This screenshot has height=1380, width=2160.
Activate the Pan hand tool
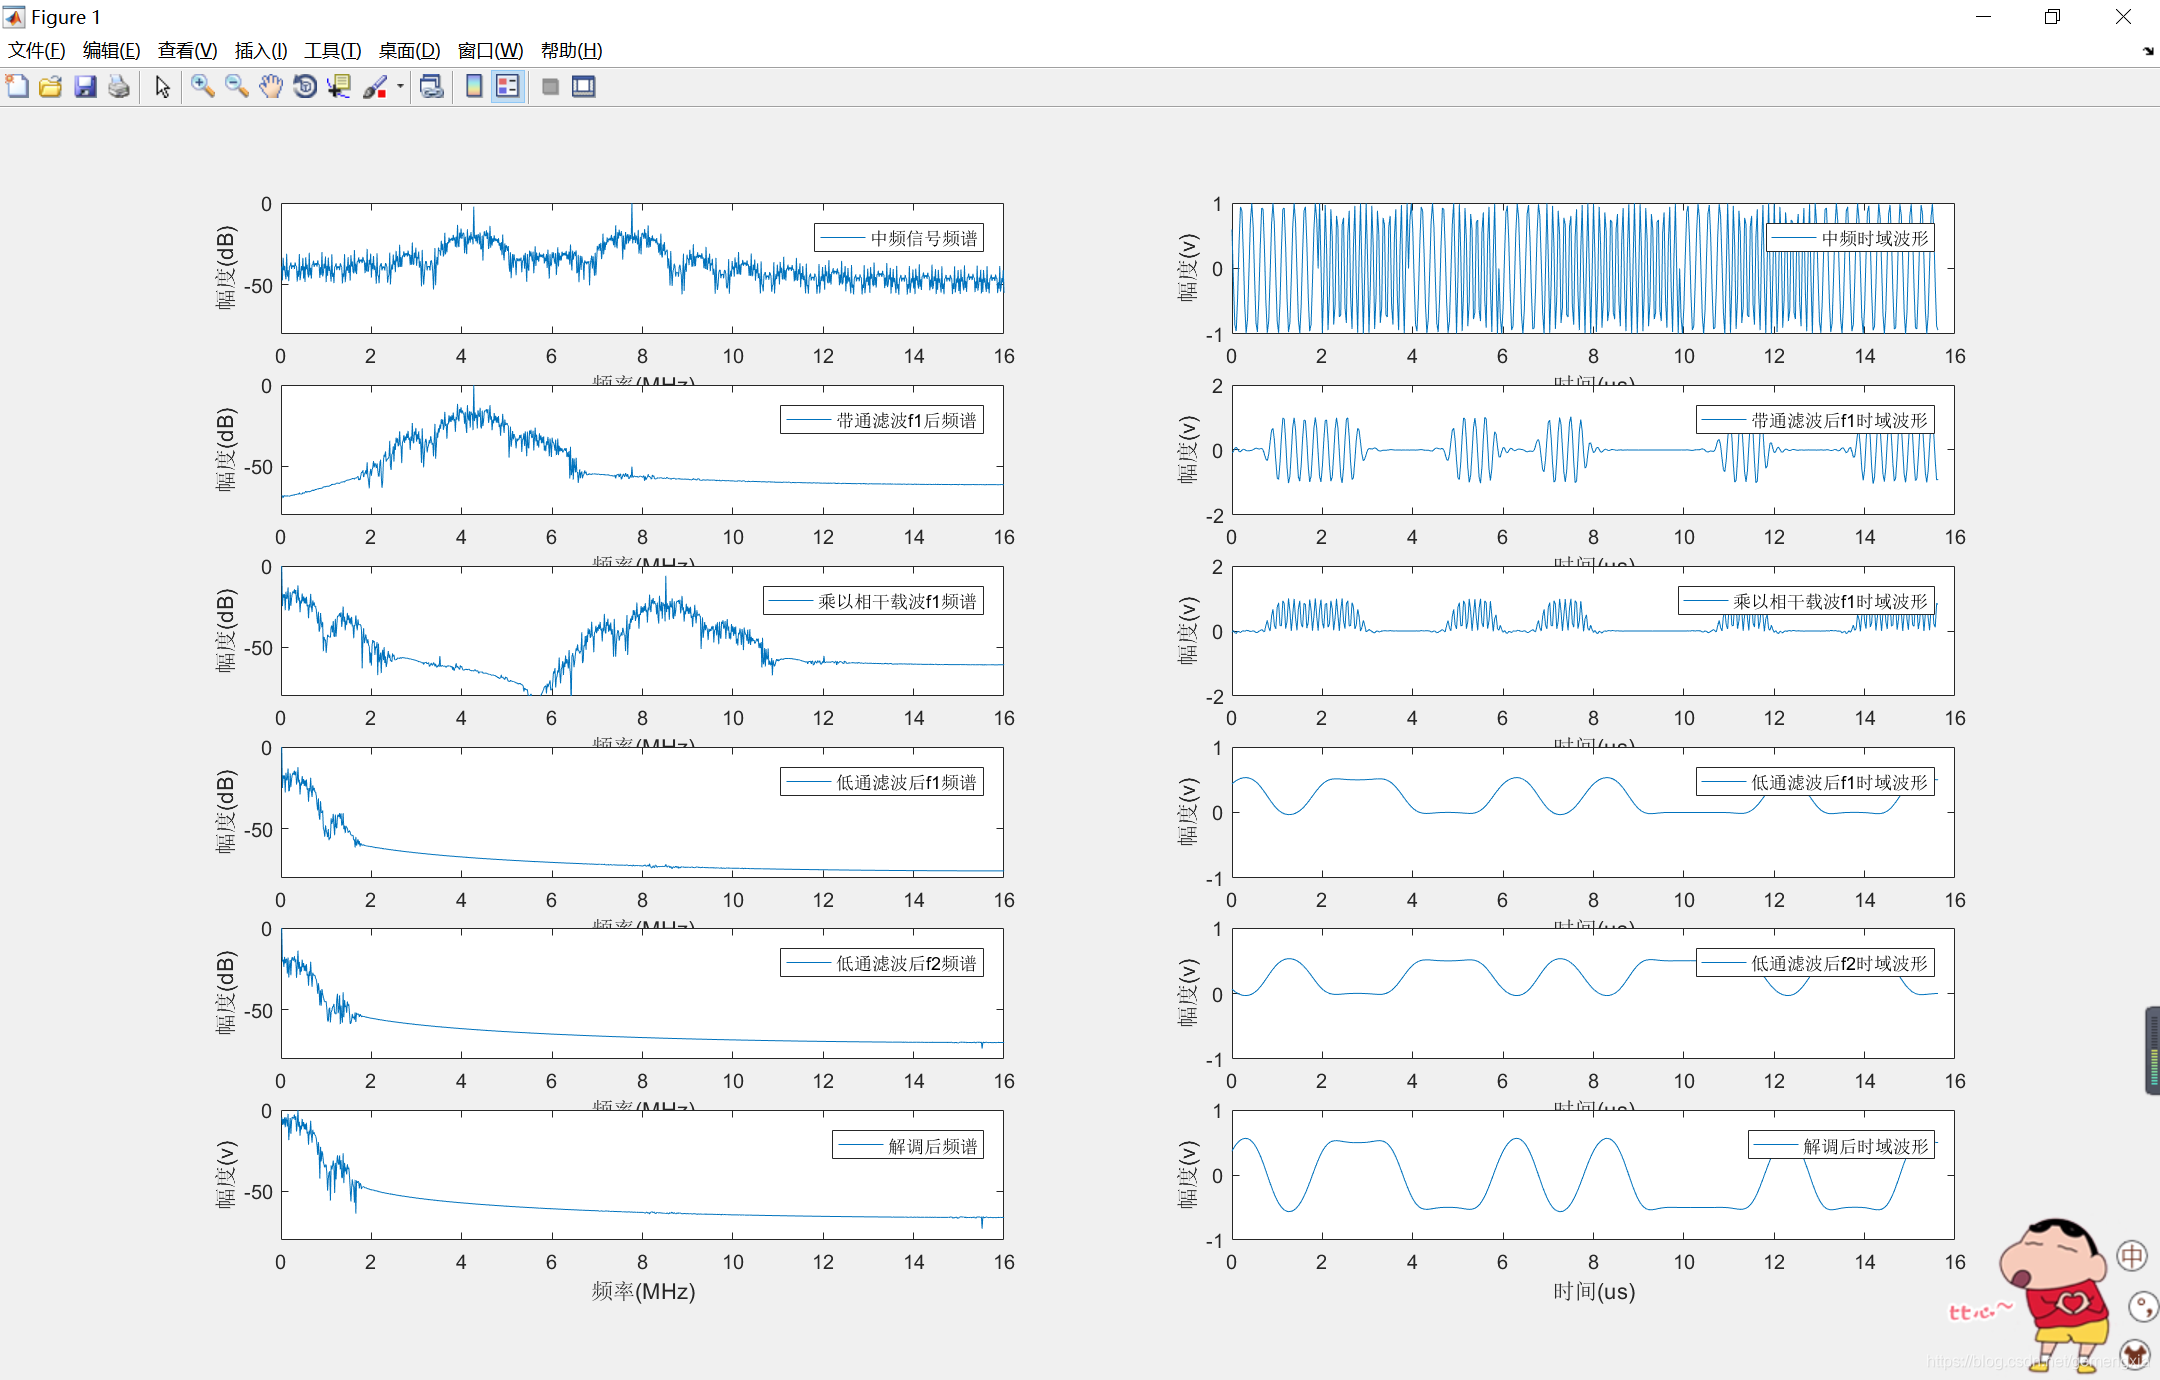click(x=271, y=87)
